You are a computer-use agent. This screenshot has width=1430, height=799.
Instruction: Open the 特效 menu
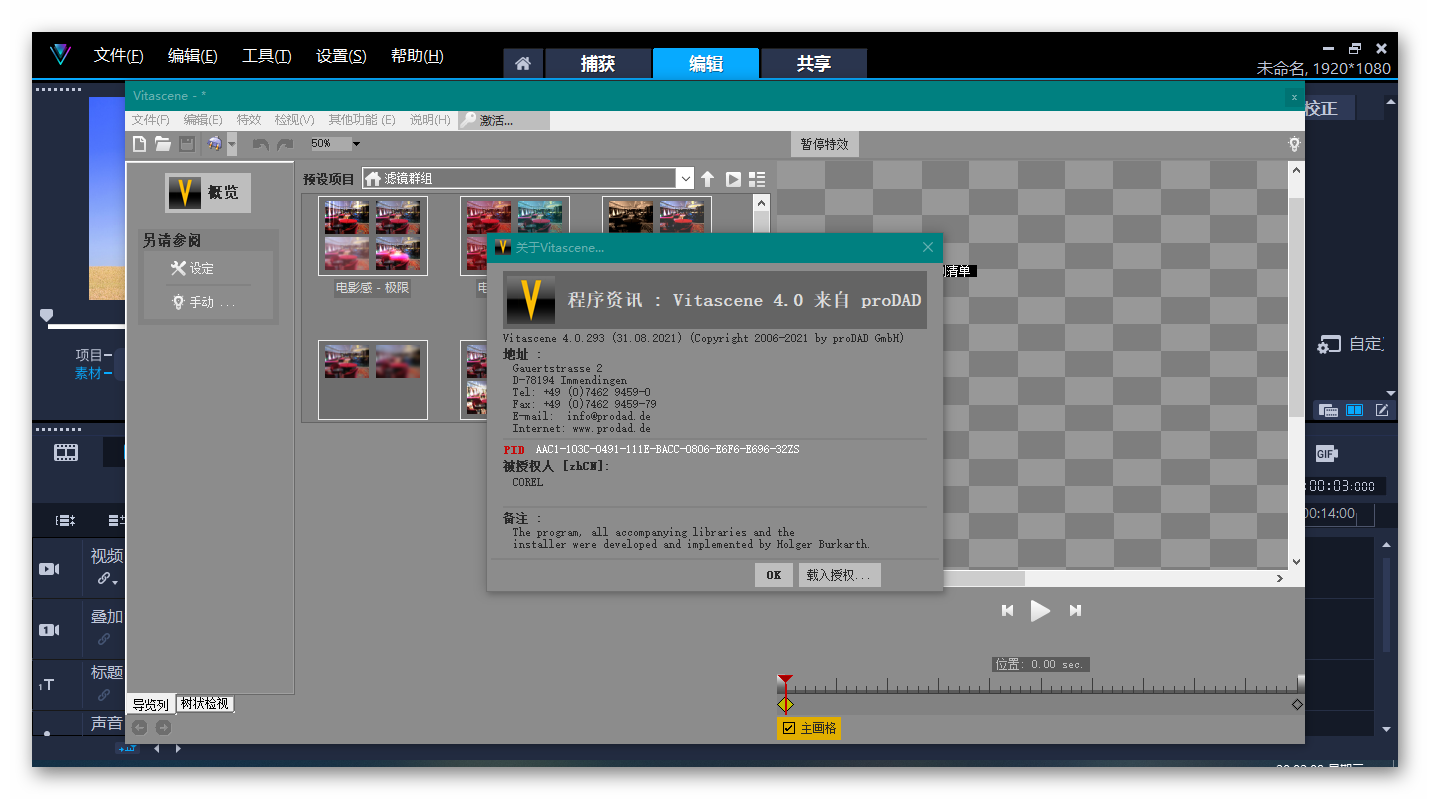point(249,120)
